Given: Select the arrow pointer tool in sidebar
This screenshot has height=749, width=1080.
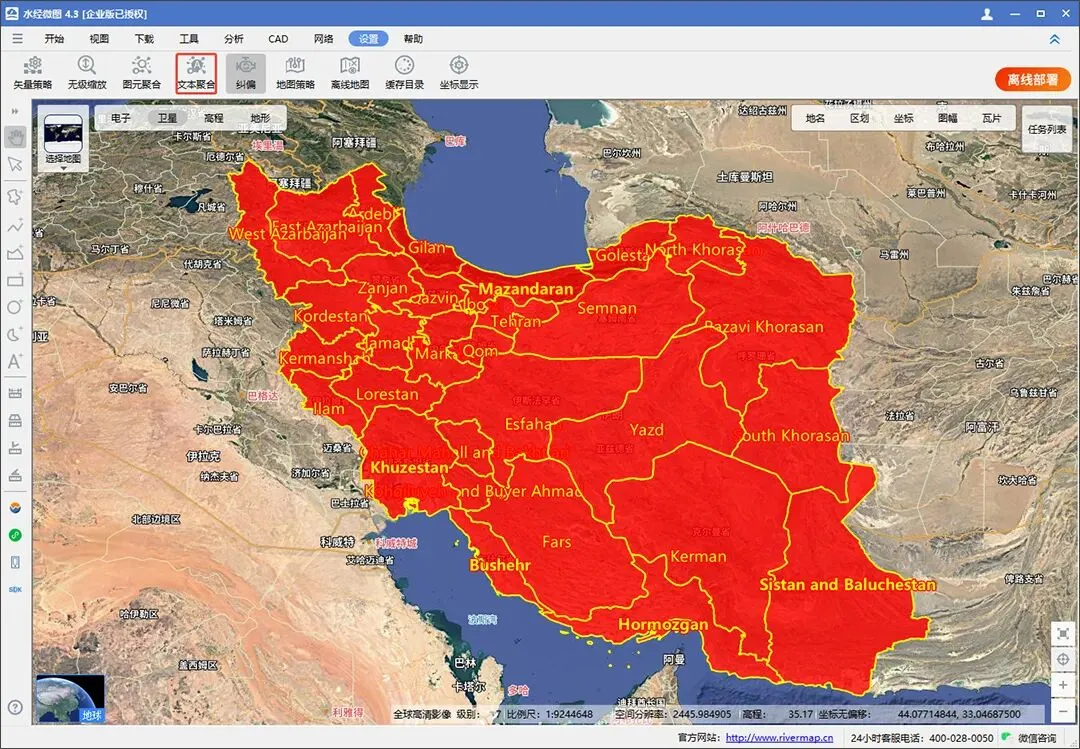Looking at the screenshot, I should [15, 164].
